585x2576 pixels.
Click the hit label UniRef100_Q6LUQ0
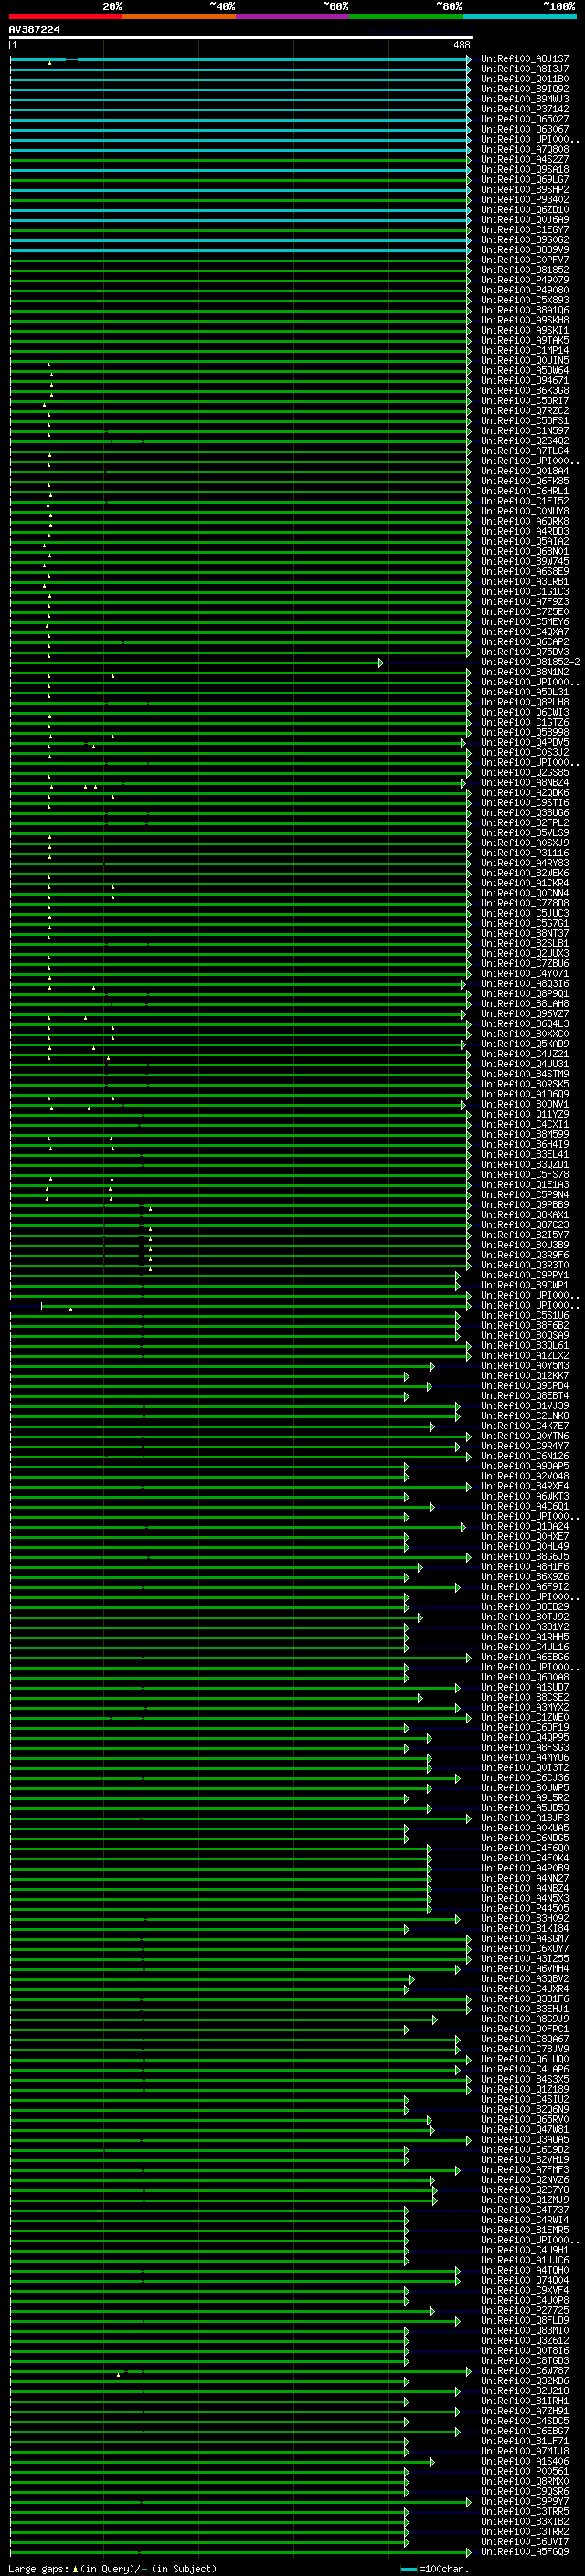coord(525,2059)
